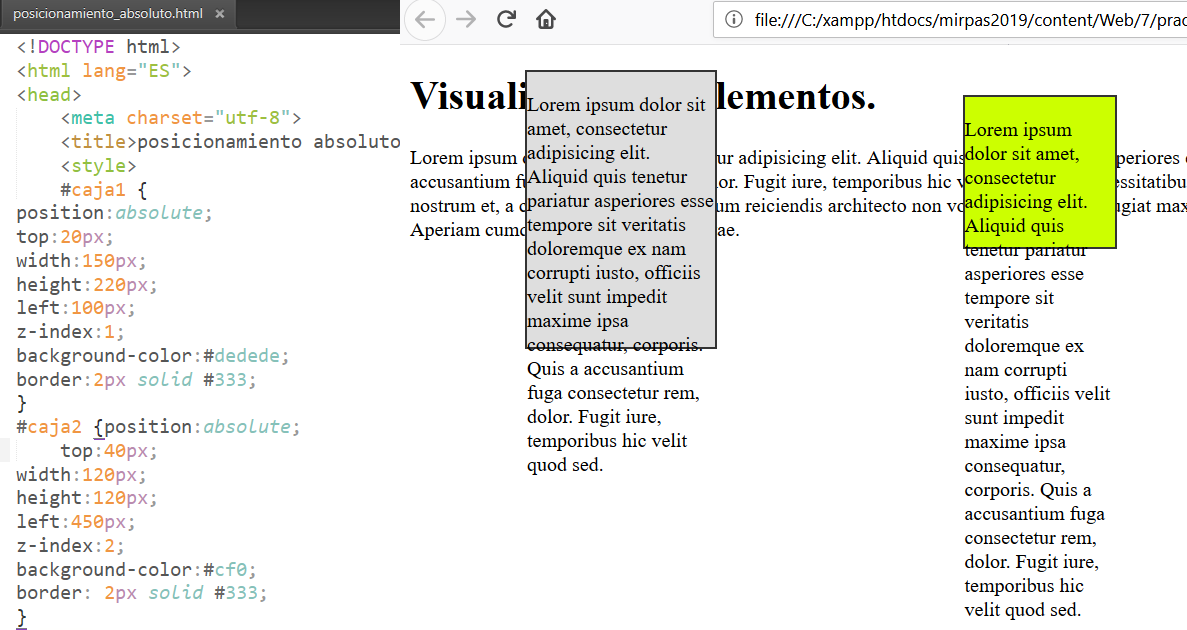
Task: Click 'quod sed.' text below the gray box
Action: coord(565,465)
